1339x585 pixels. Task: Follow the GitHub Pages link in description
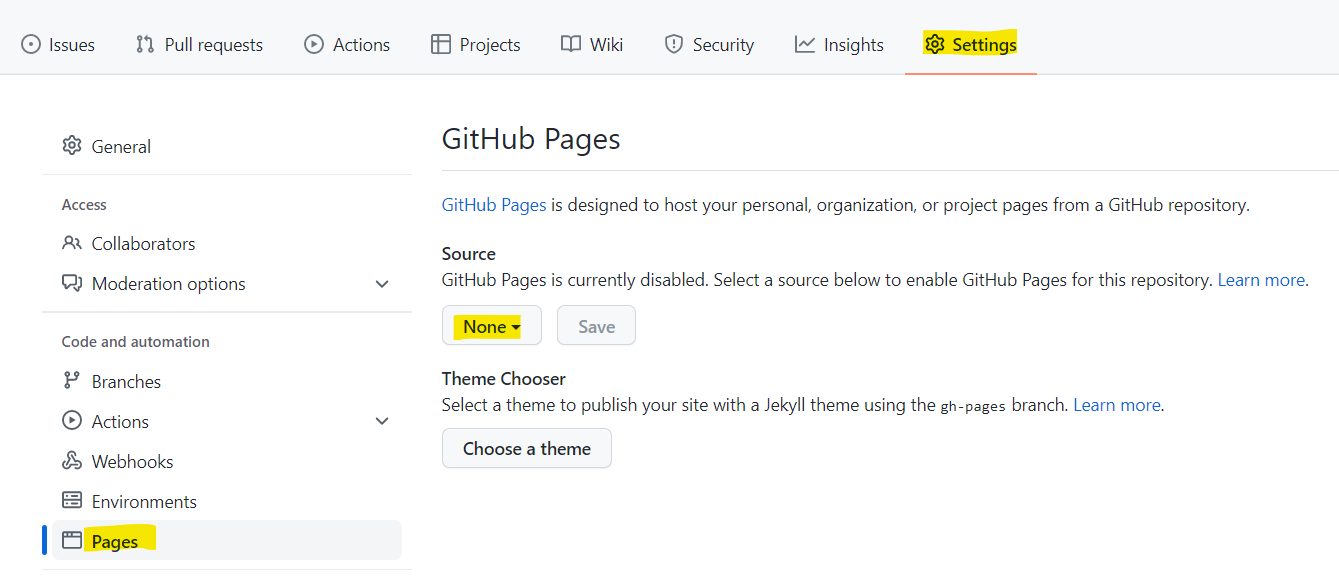click(x=494, y=205)
